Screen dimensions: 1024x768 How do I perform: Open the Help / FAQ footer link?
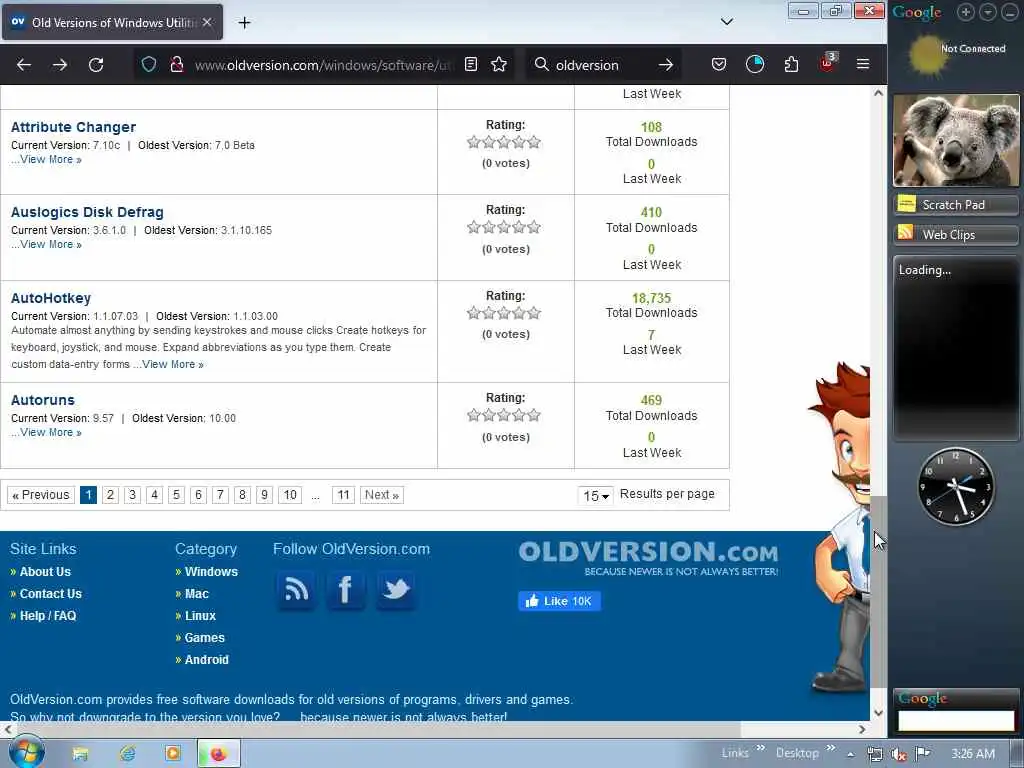coord(48,616)
